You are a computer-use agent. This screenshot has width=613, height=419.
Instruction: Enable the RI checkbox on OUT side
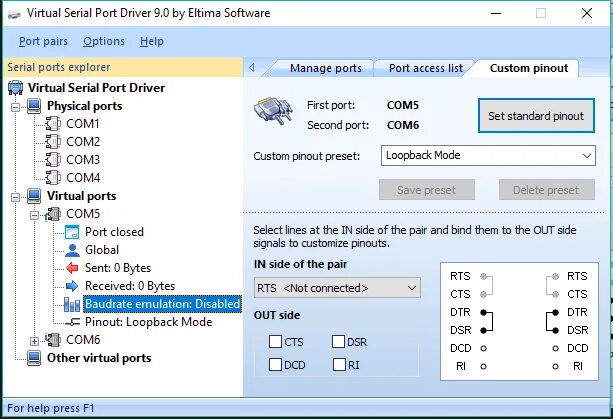(x=339, y=365)
